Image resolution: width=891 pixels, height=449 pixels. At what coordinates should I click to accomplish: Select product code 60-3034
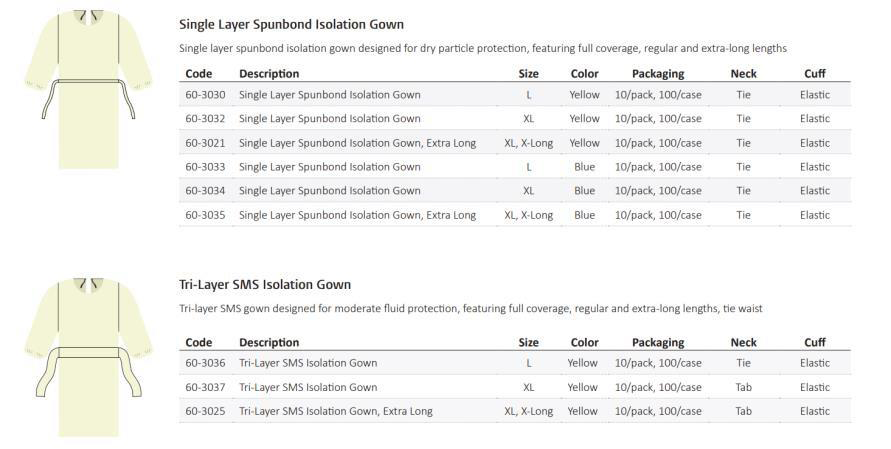205,191
